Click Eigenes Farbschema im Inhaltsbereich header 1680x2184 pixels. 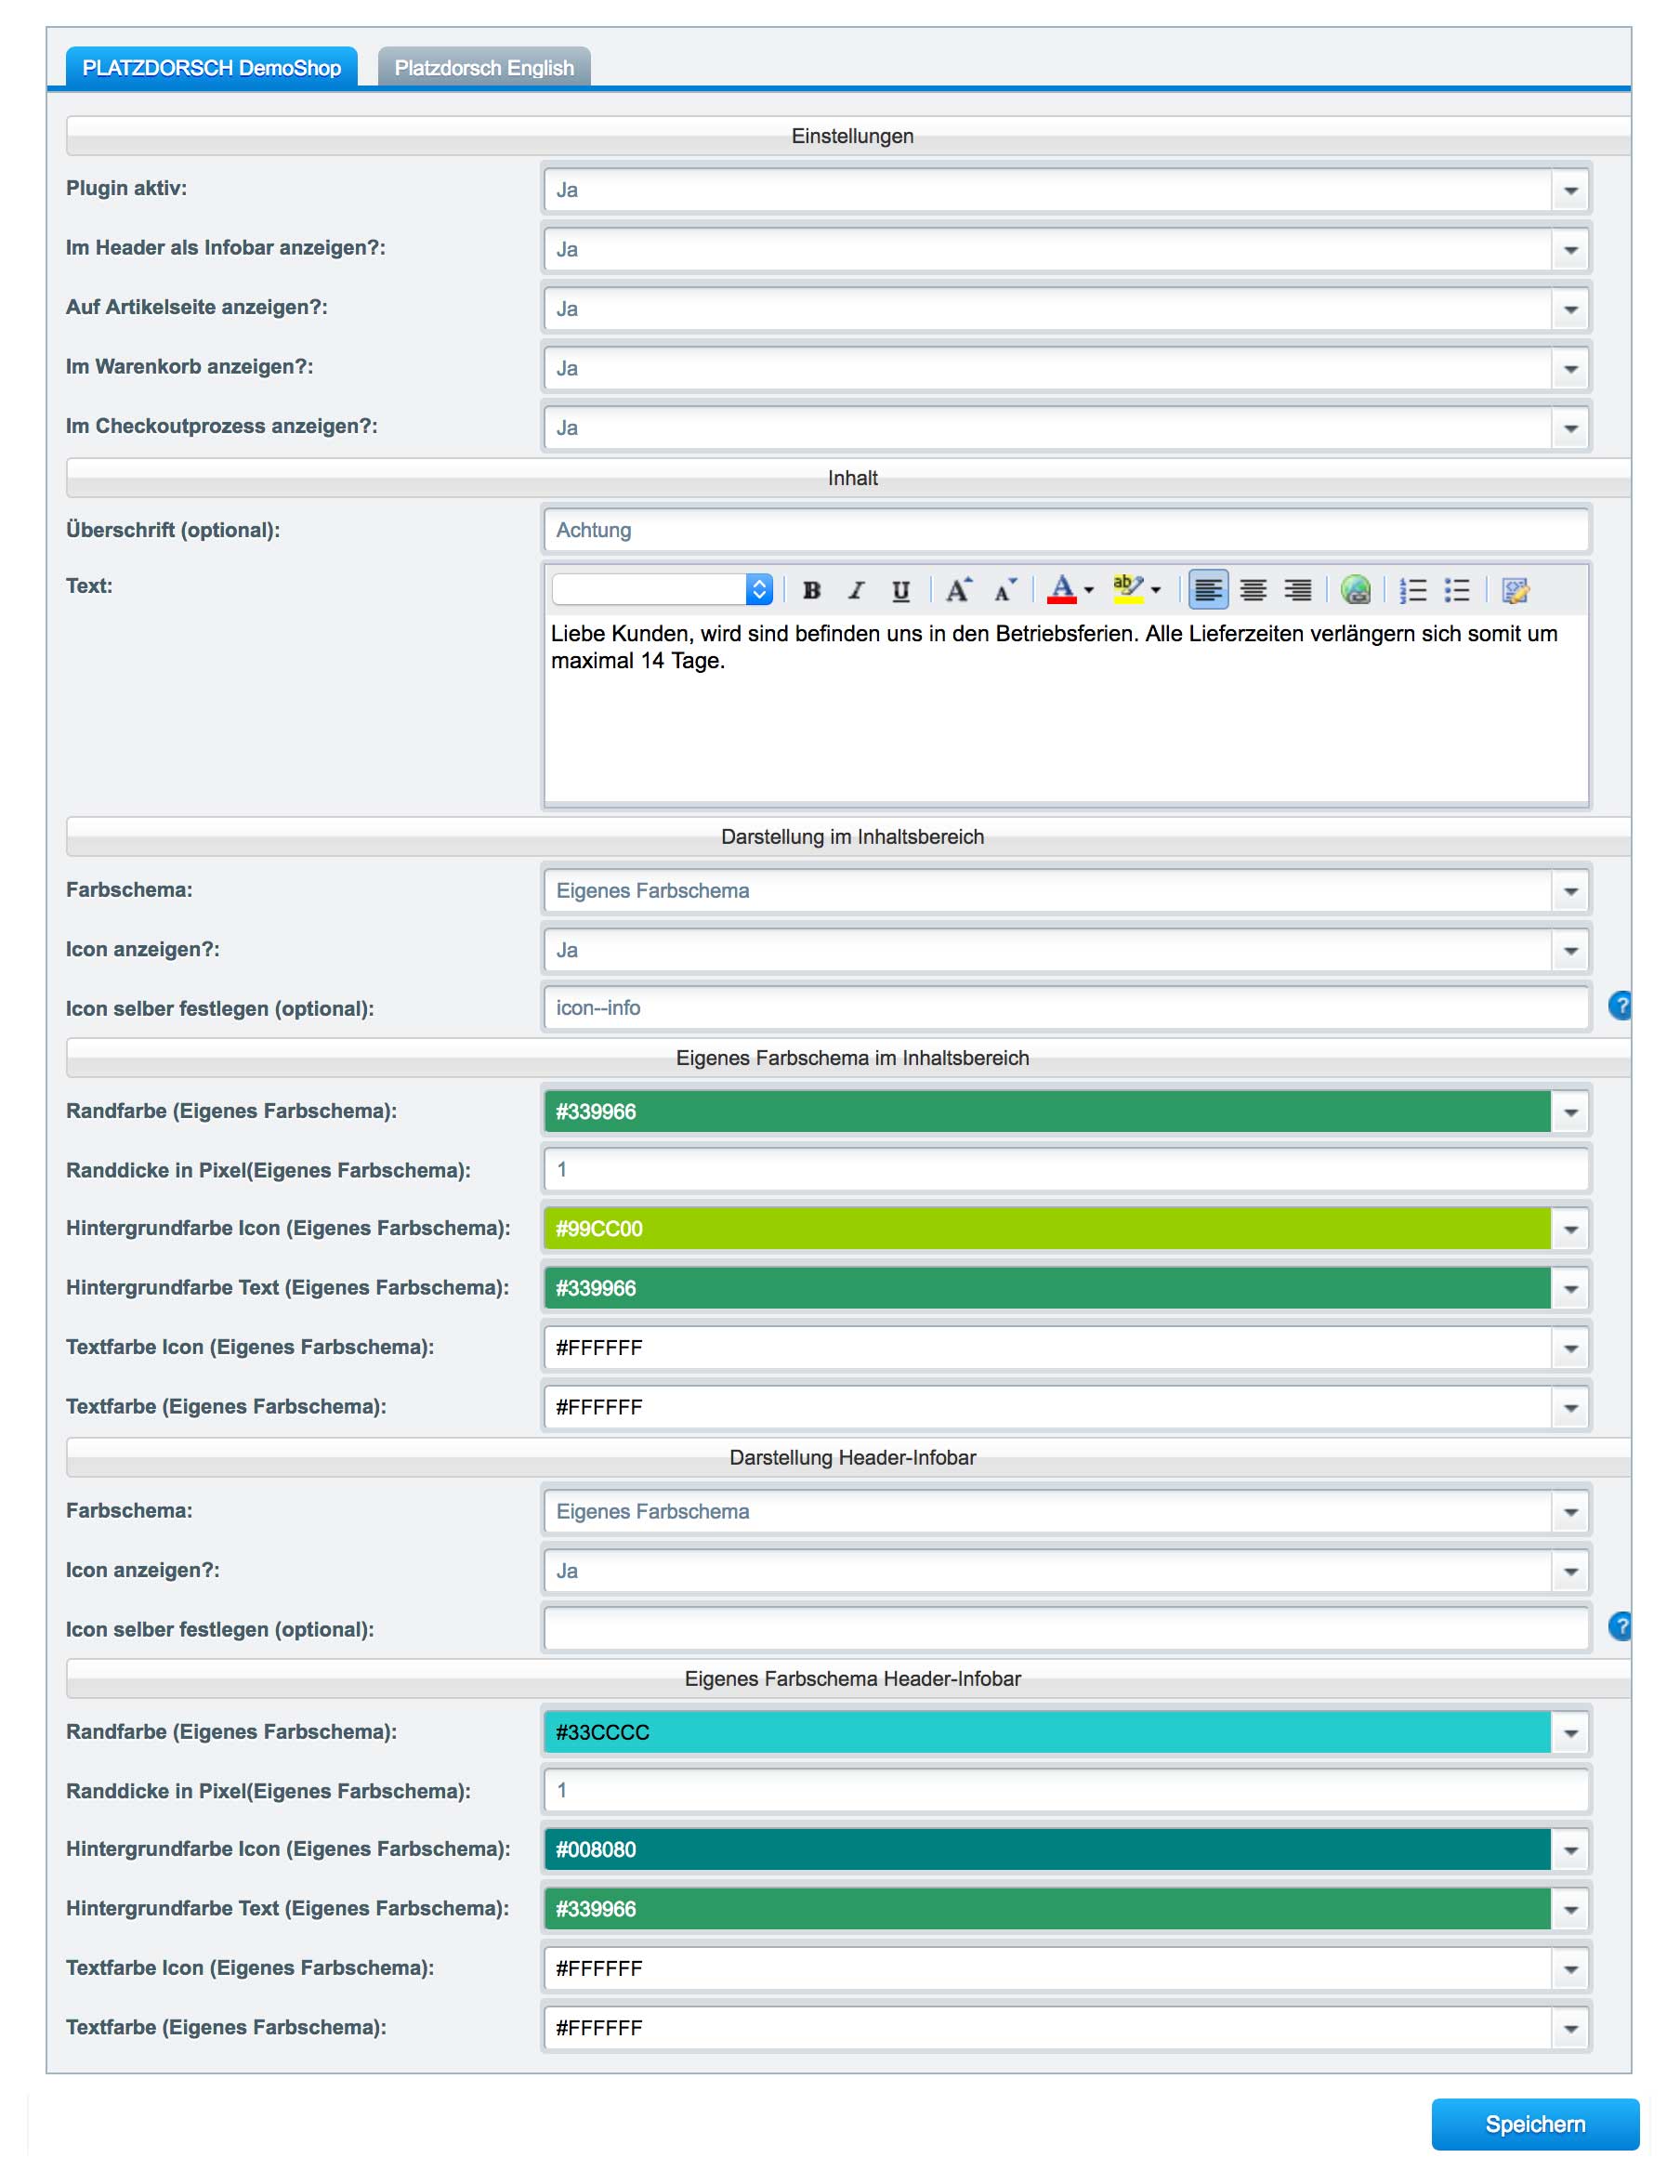849,1058
